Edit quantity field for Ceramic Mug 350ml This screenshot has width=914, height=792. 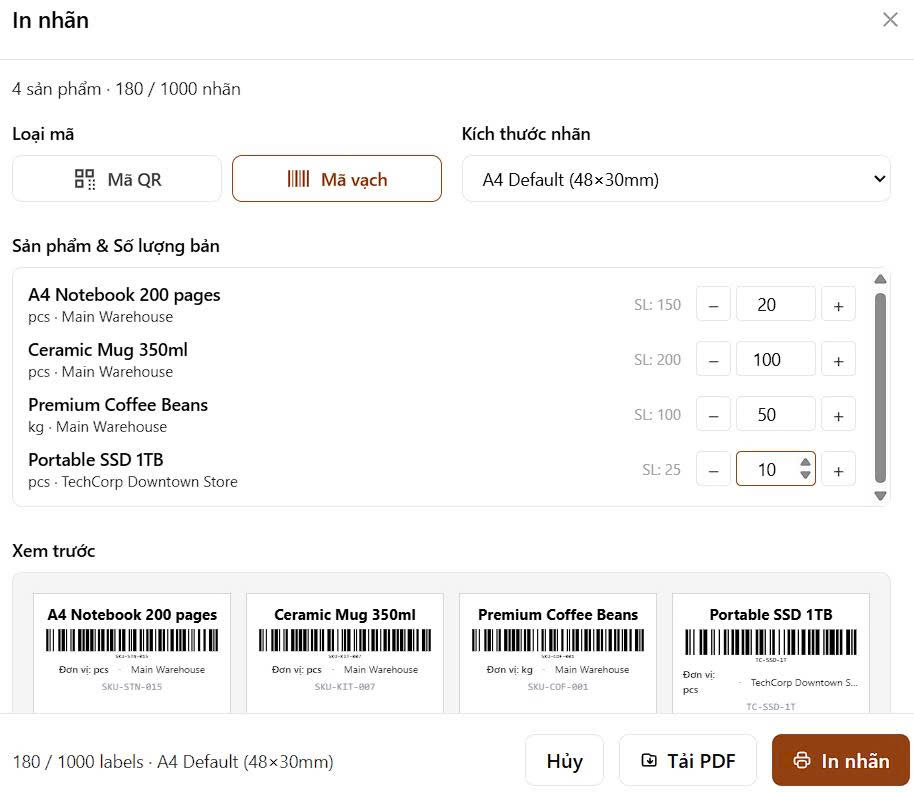(x=776, y=359)
